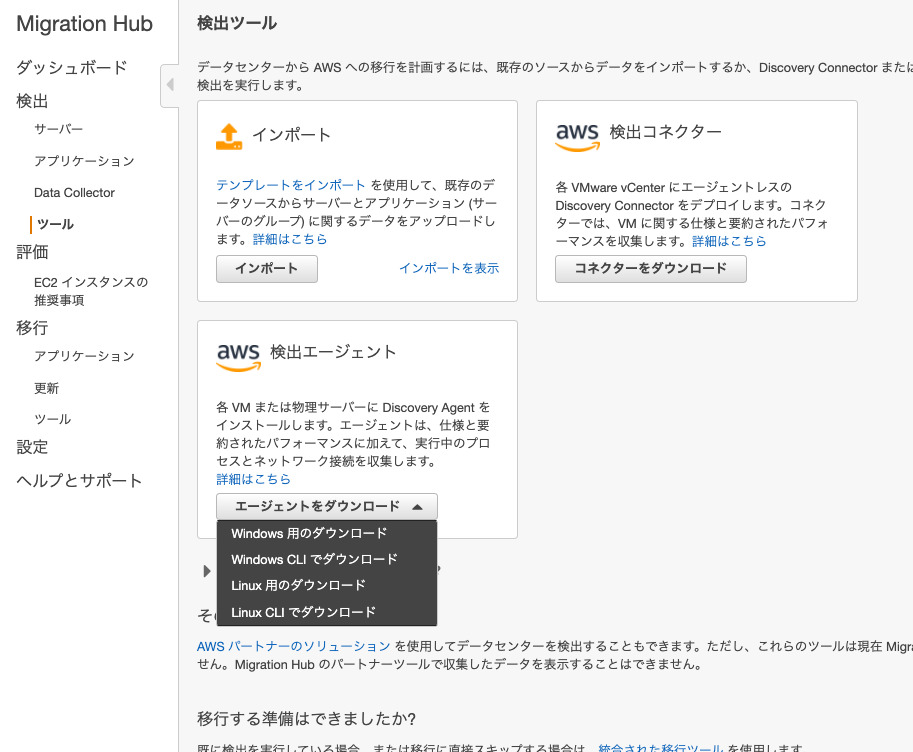The width and height of the screenshot is (913, 752).
Task: Follow the テンプレートをインポート link
Action: (x=291, y=185)
